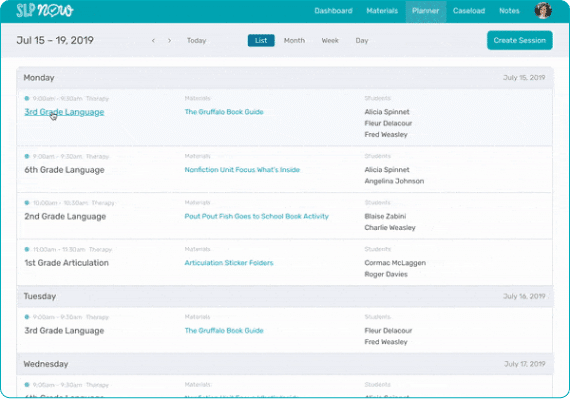Switch to Week view
The width and height of the screenshot is (570, 399).
pyautogui.click(x=330, y=40)
